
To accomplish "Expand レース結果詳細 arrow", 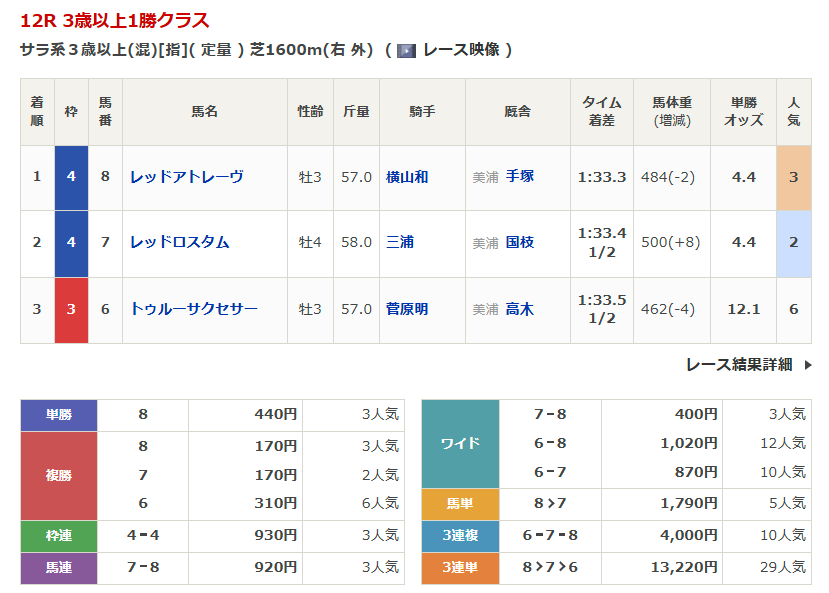I will (x=807, y=365).
